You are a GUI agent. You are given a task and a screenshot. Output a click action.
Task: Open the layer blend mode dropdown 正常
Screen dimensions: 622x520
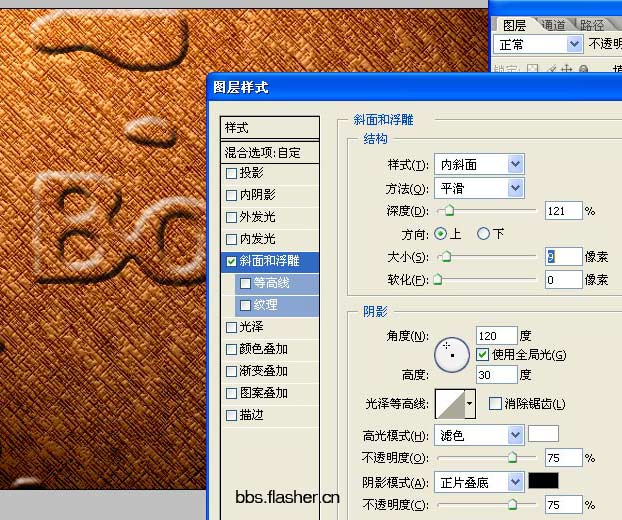(538, 44)
